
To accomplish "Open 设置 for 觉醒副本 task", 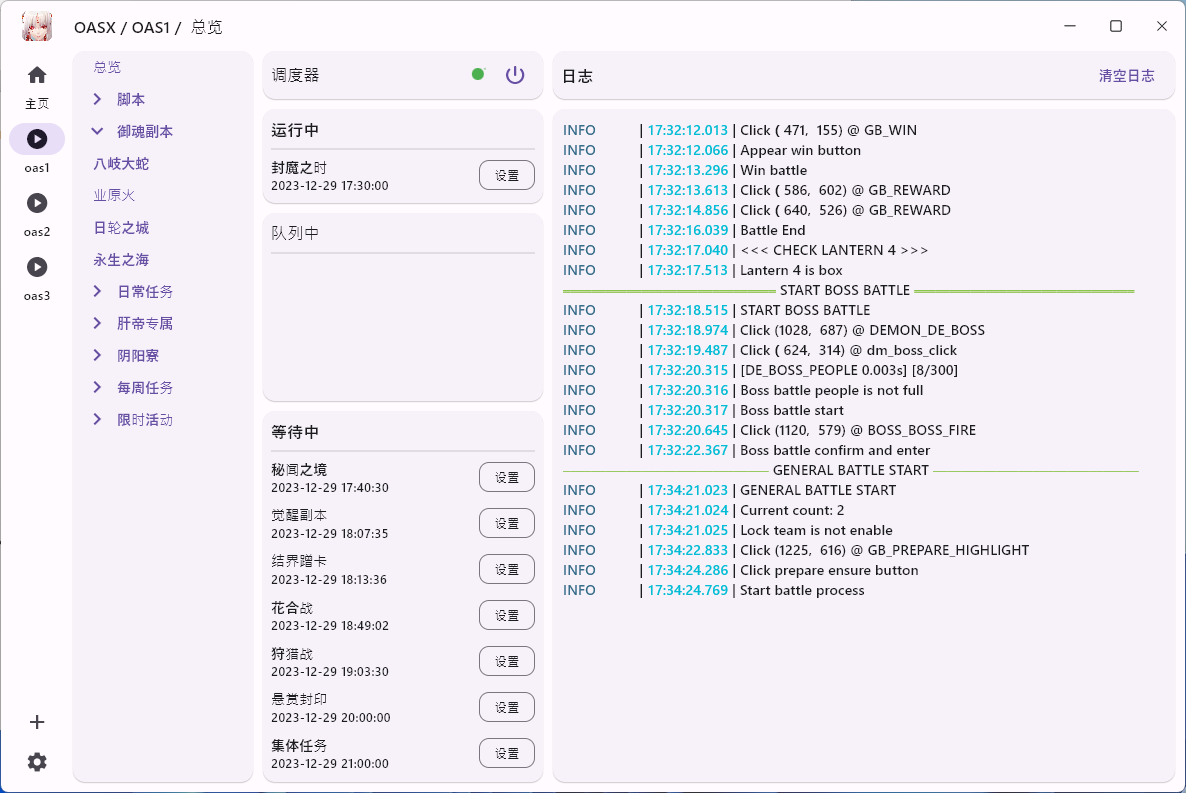I will tap(507, 523).
